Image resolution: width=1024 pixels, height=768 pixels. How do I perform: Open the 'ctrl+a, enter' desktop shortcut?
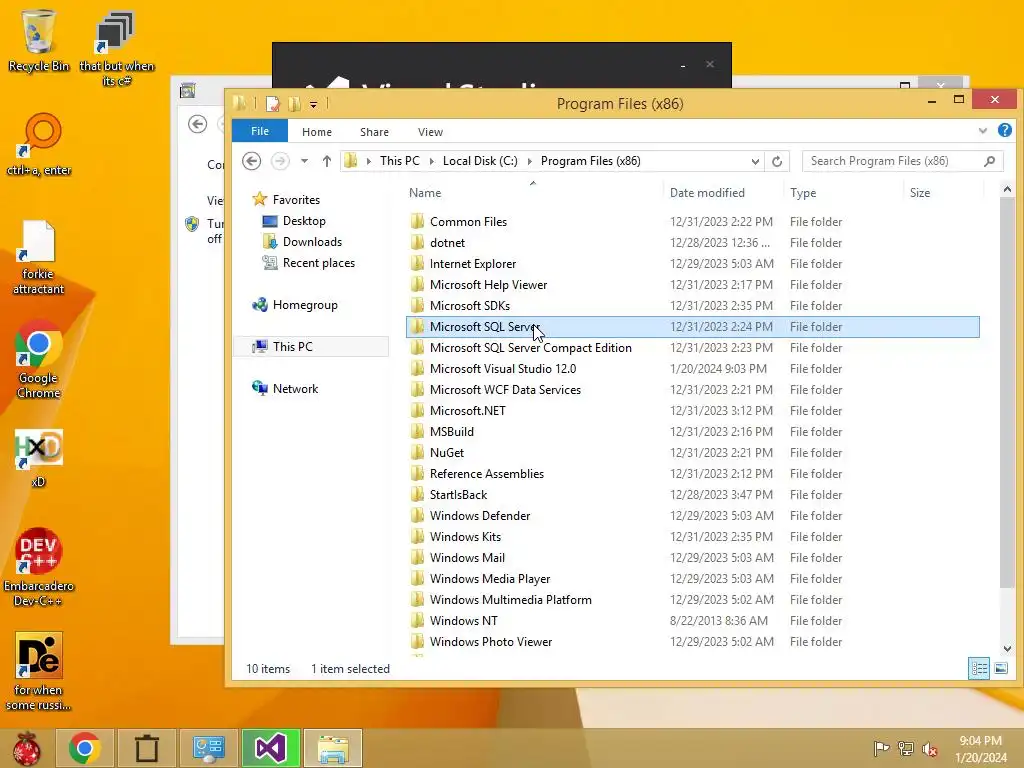(x=39, y=145)
